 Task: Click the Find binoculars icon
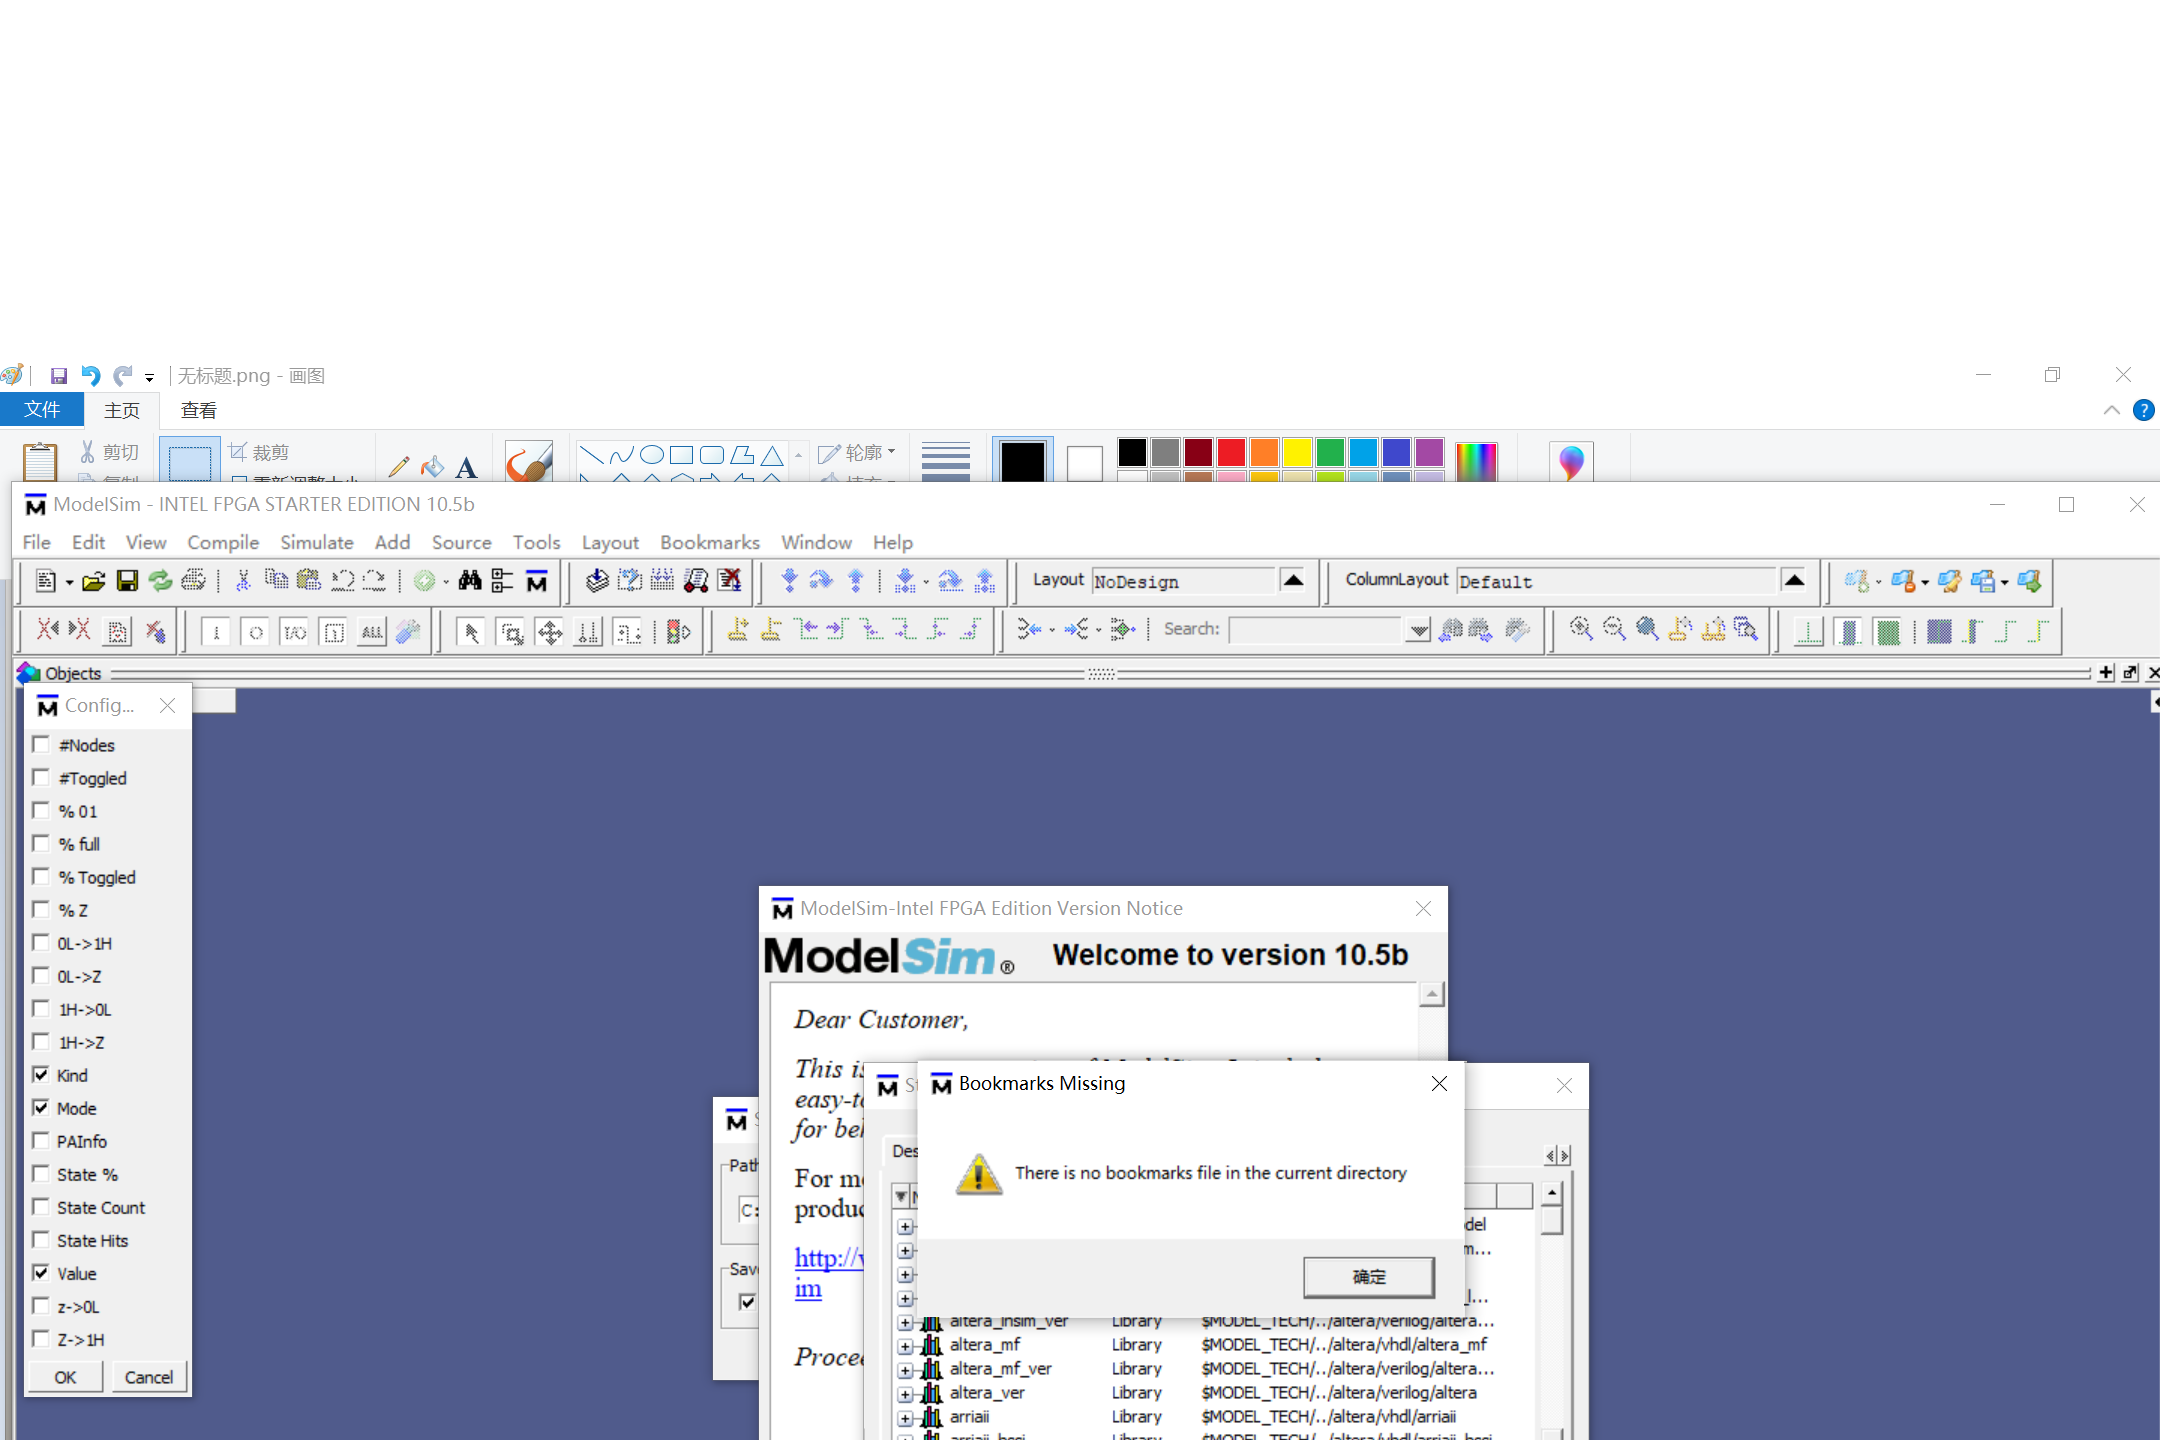click(470, 581)
